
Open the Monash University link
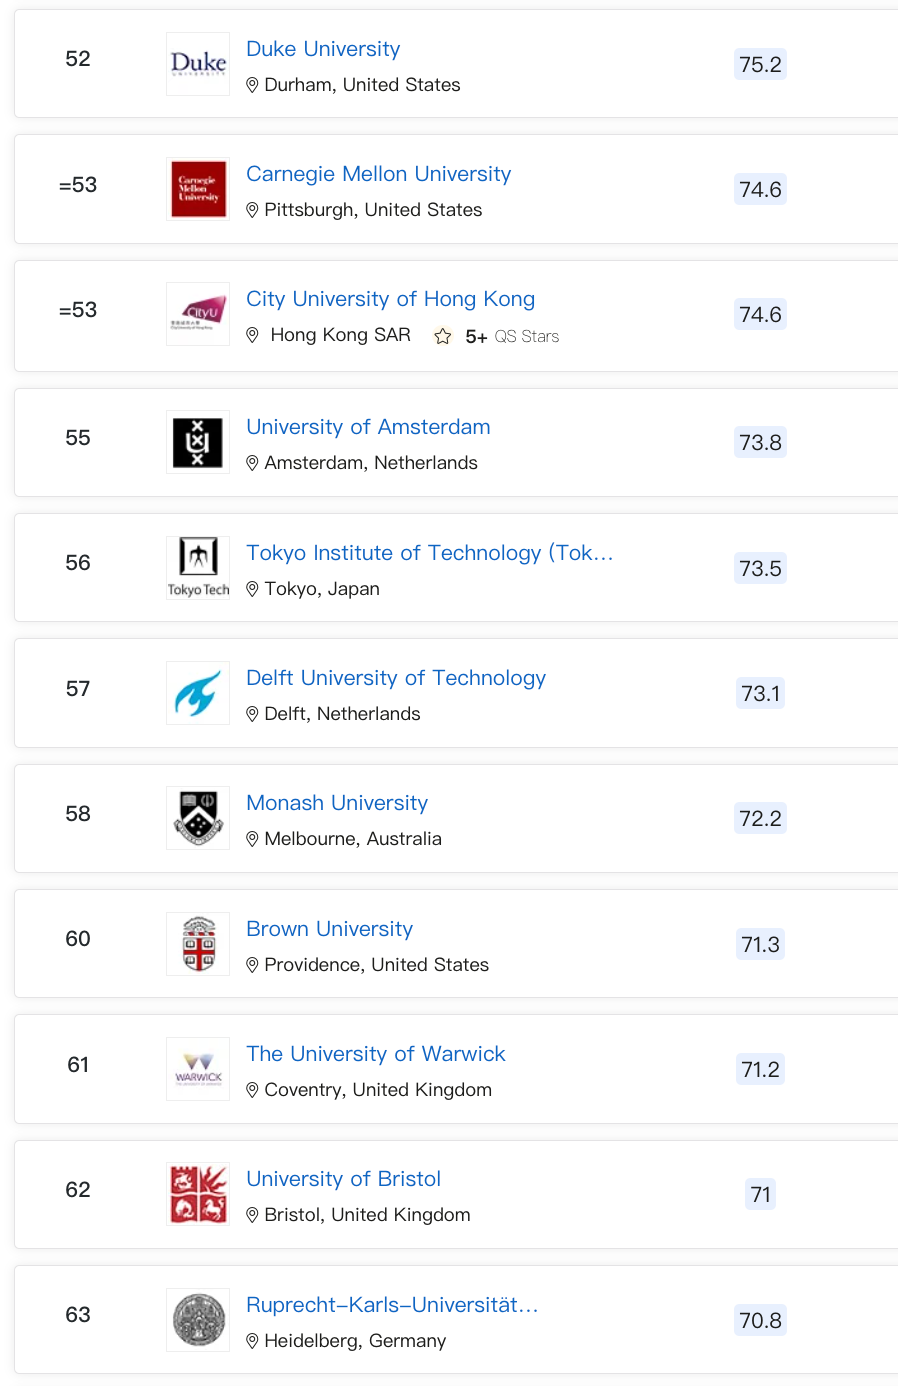(x=337, y=803)
